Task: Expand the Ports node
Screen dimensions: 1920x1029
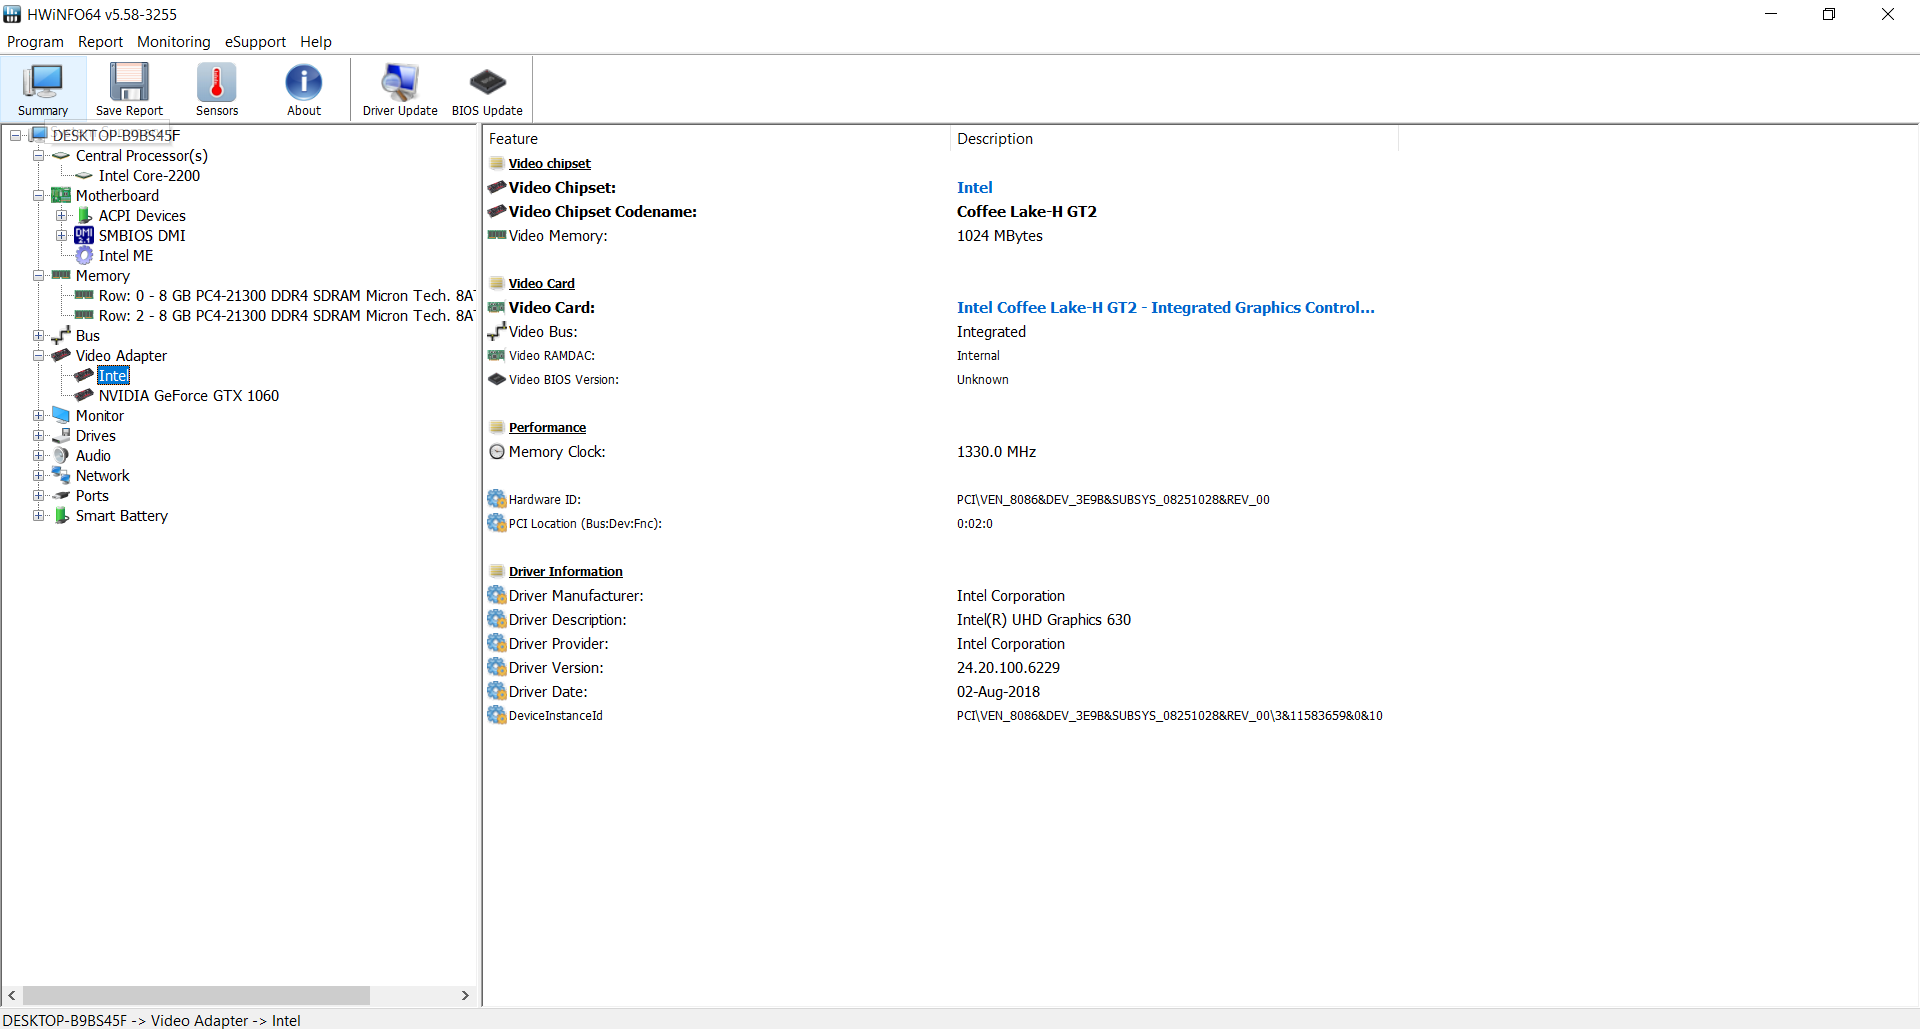Action: point(38,495)
